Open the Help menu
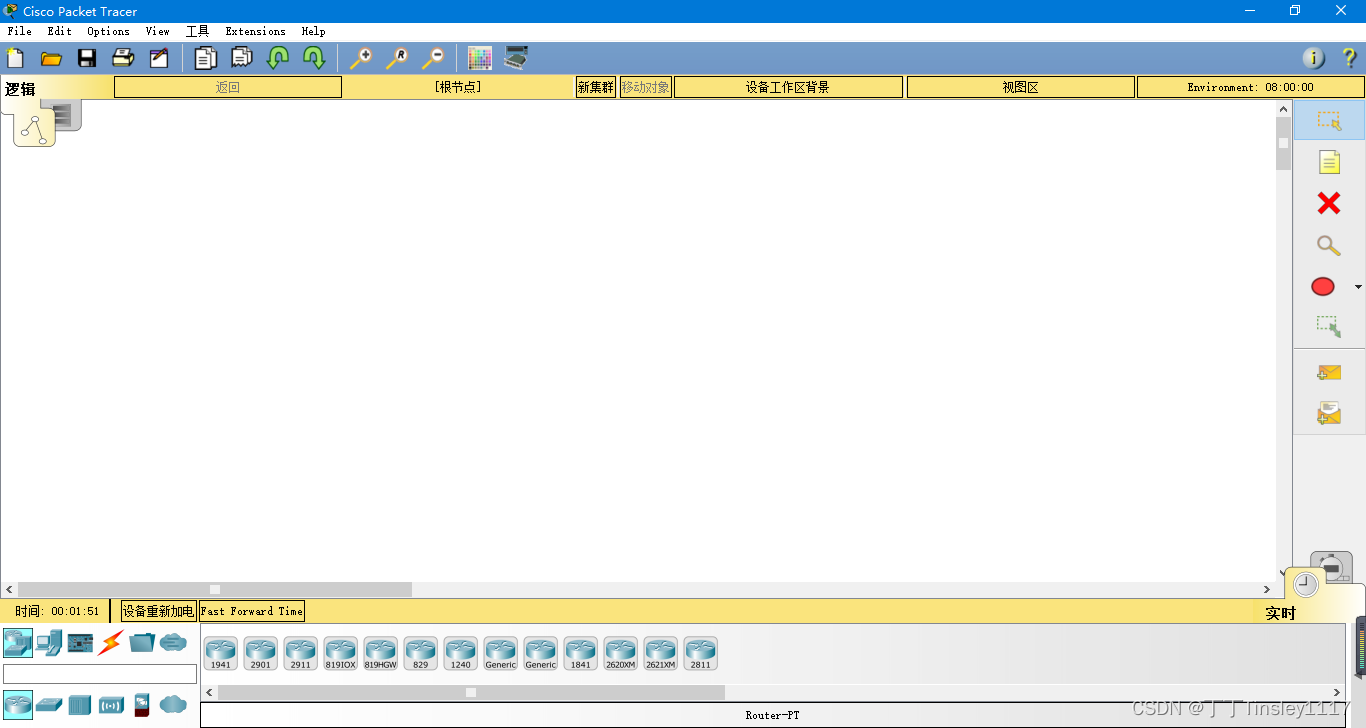 click(x=314, y=31)
